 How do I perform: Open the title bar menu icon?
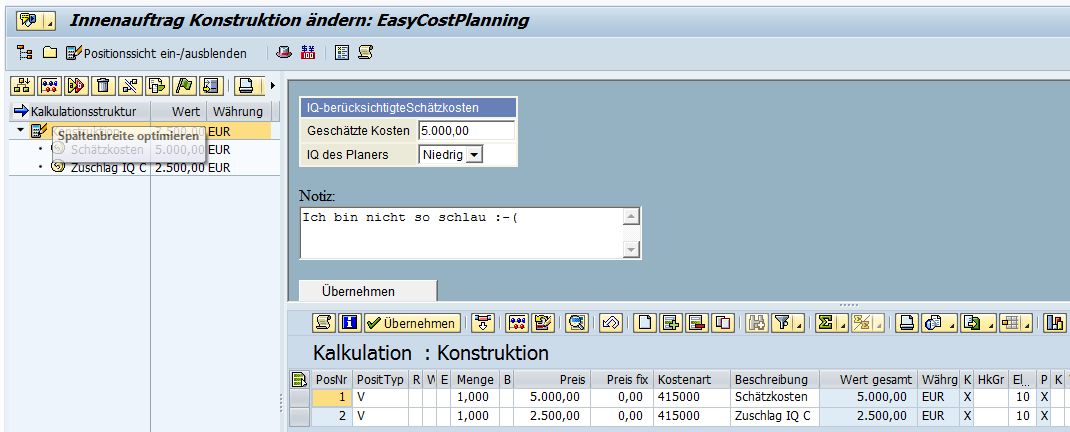(29, 21)
